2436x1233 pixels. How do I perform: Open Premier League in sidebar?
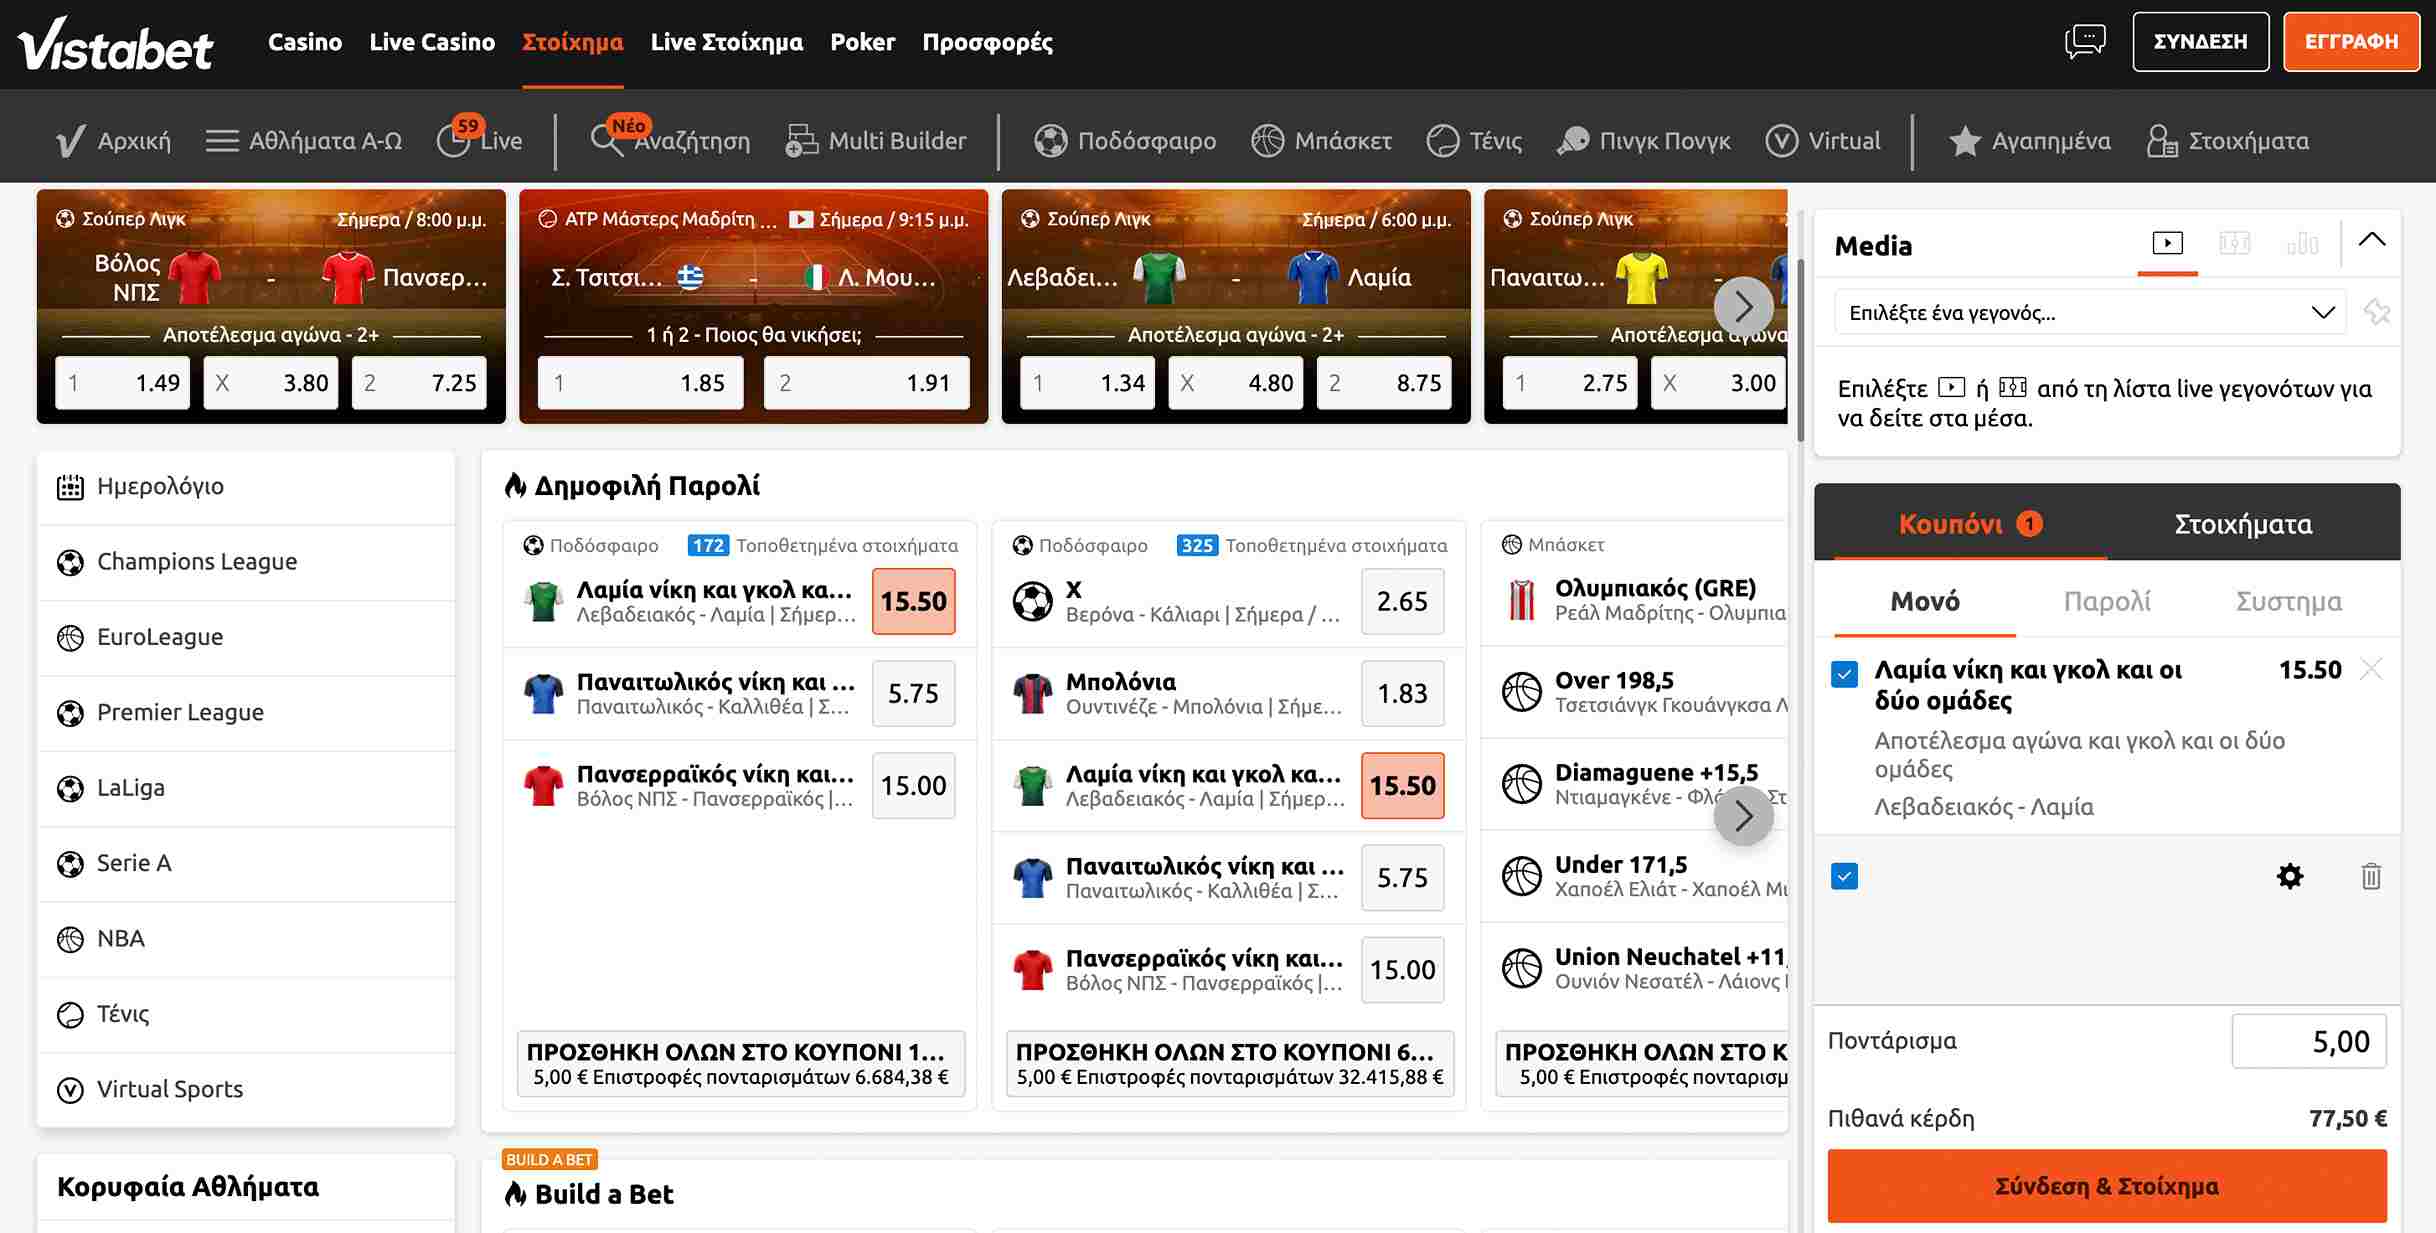246,713
